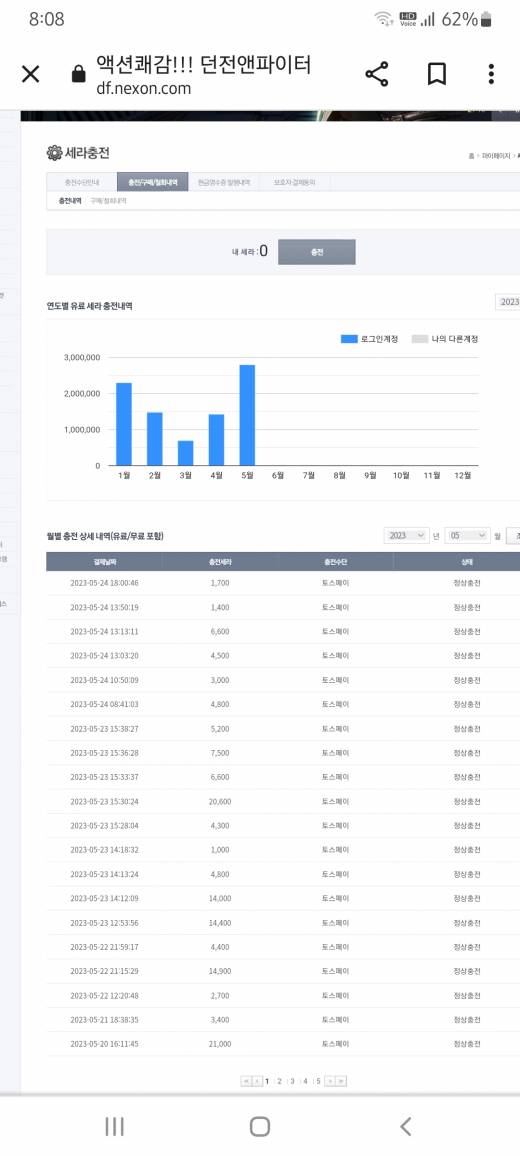Select row dated 2023-05-23 15:38:27

(x=283, y=728)
